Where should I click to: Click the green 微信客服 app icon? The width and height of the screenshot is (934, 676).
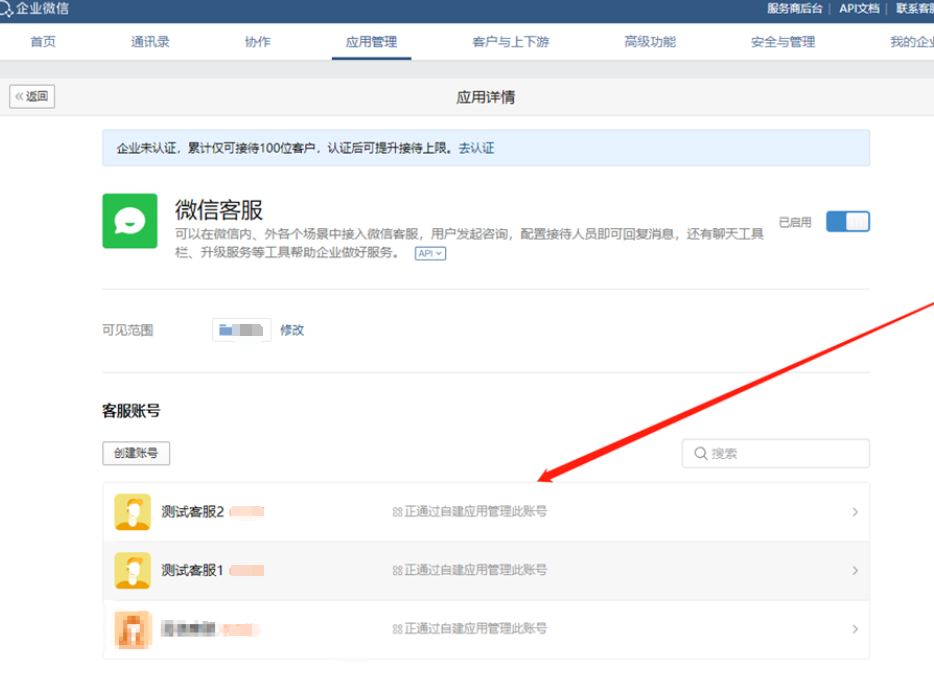pos(130,221)
